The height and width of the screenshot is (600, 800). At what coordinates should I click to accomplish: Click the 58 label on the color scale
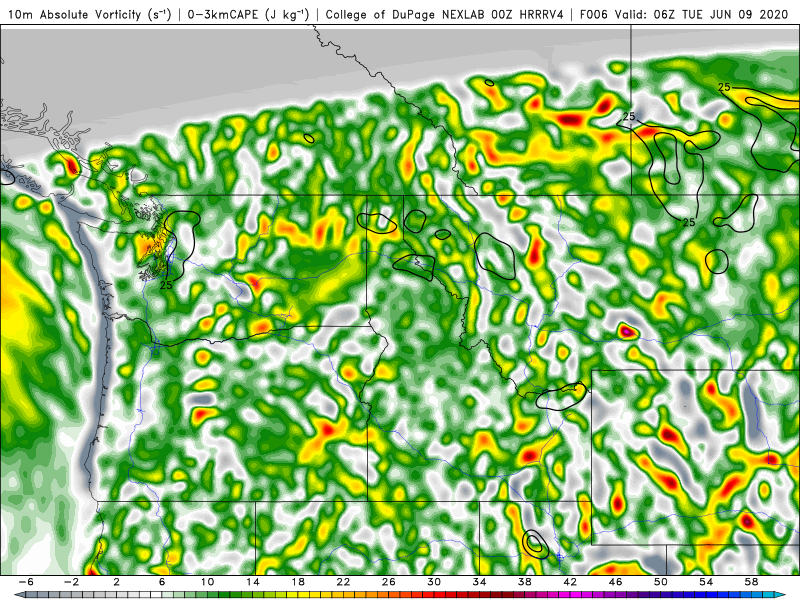752,582
